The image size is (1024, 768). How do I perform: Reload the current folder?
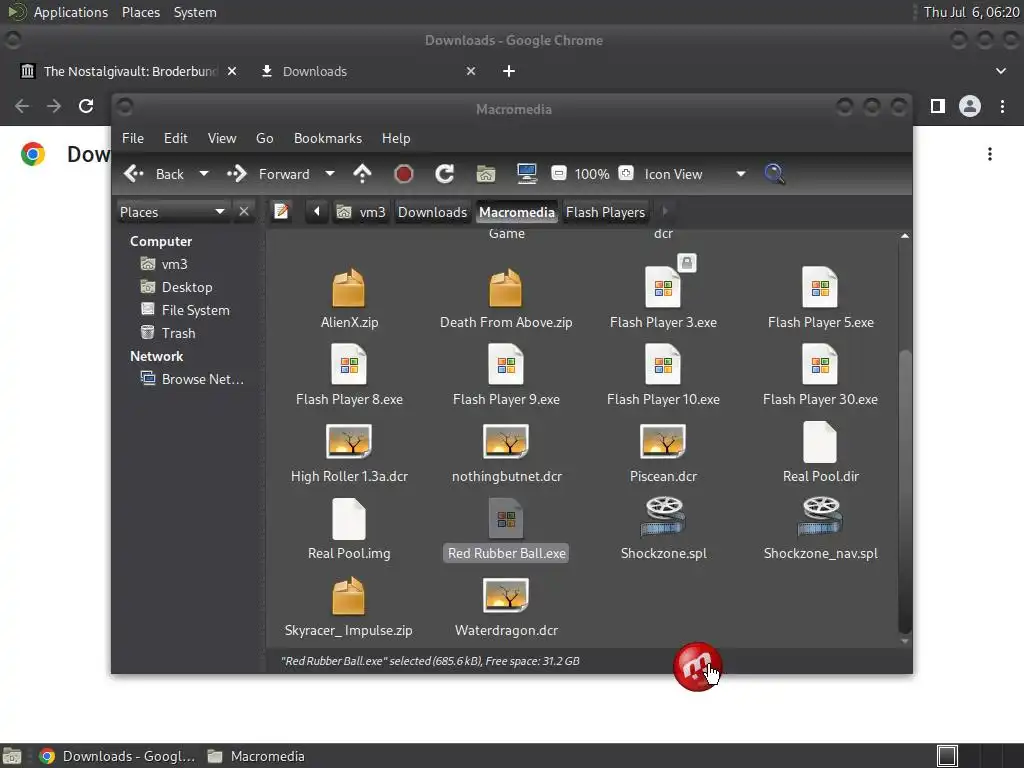point(445,174)
